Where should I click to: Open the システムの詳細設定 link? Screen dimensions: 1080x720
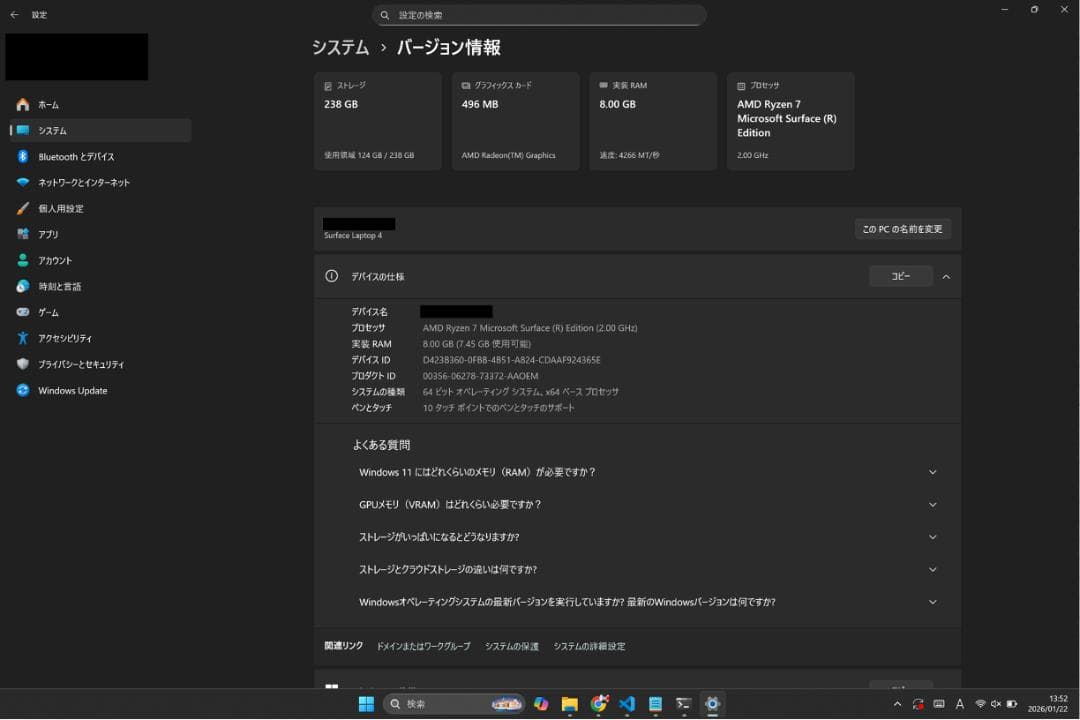coord(588,646)
